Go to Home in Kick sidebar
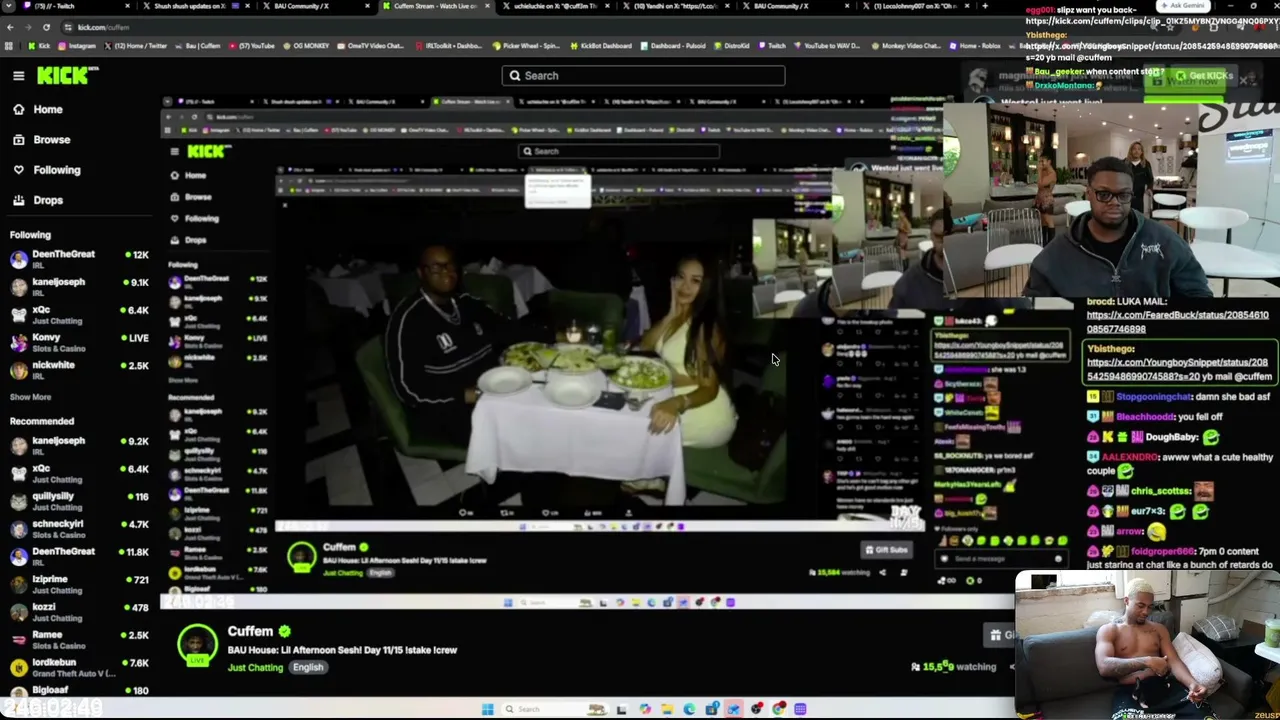Screen dimensions: 1280x720 [38, 110]
